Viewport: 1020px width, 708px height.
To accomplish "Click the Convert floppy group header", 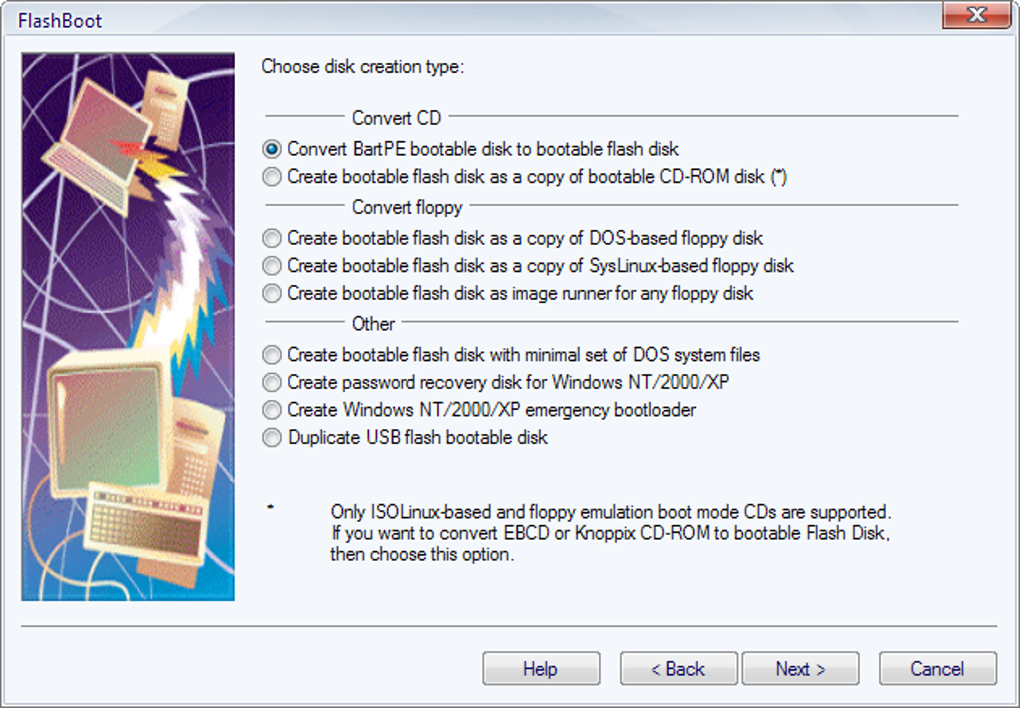I will 407,207.
